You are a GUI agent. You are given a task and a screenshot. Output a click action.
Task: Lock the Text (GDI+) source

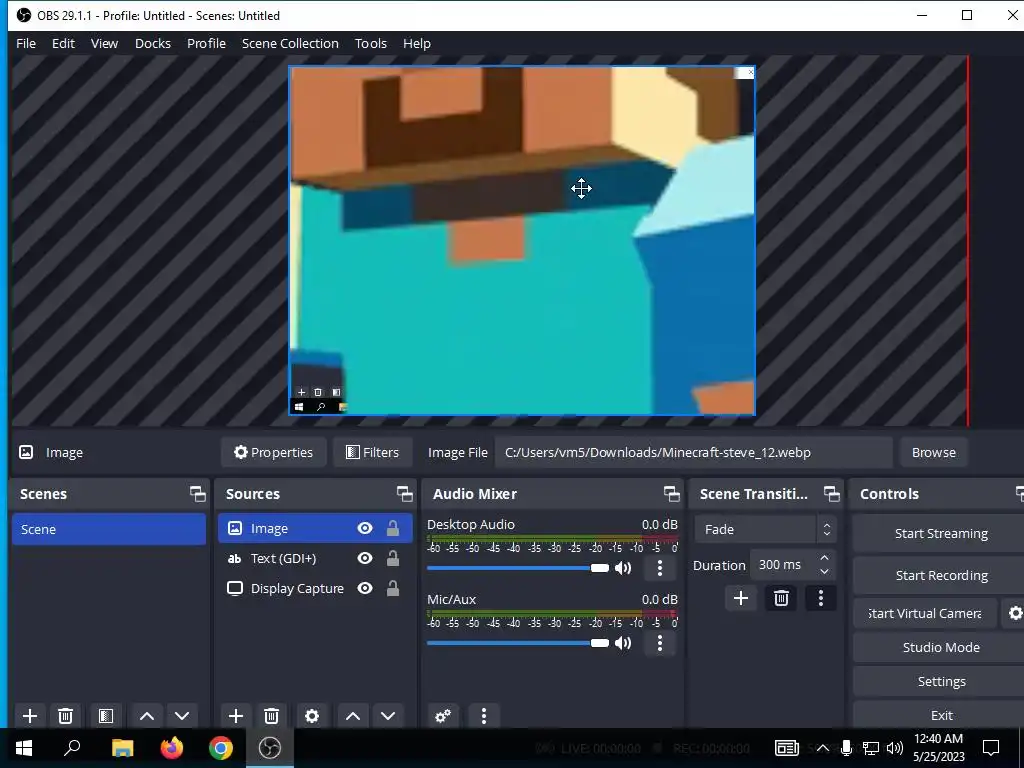(x=392, y=558)
